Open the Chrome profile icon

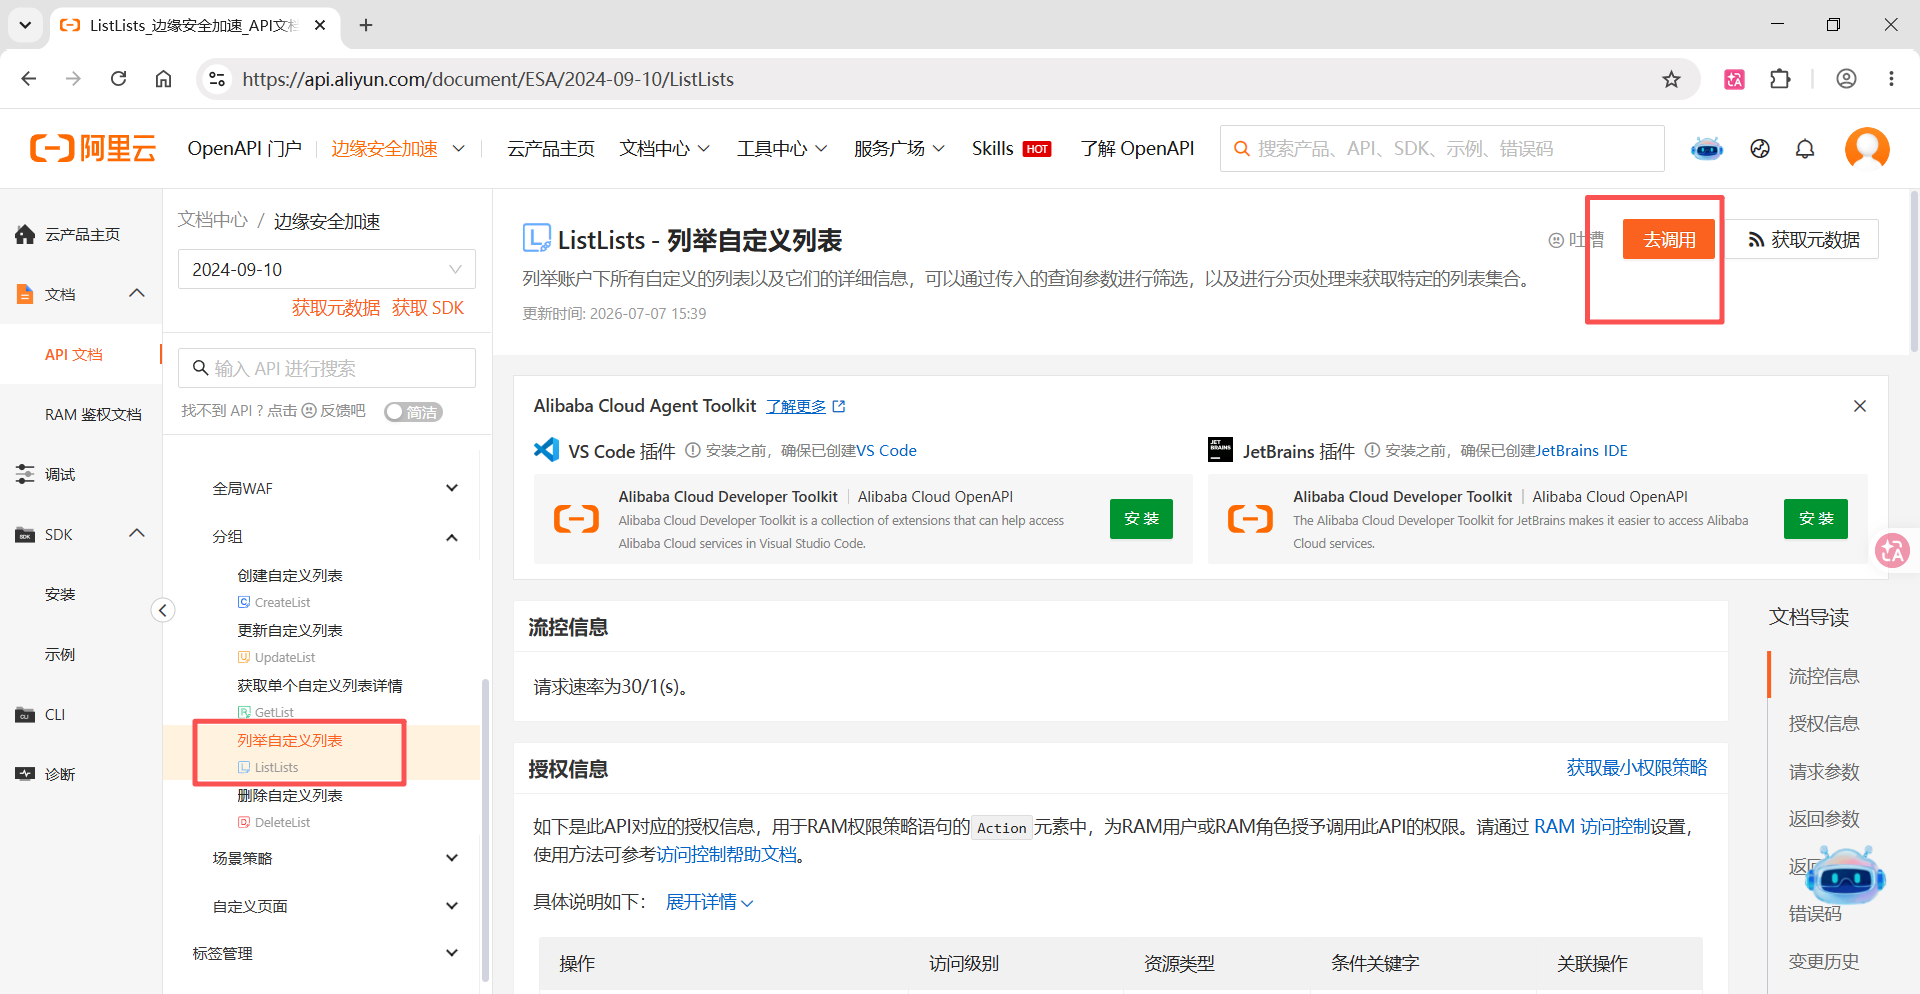1846,79
